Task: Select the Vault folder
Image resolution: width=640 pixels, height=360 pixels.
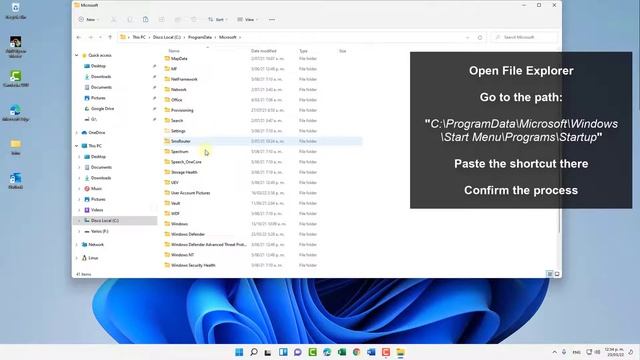Action: pos(176,203)
